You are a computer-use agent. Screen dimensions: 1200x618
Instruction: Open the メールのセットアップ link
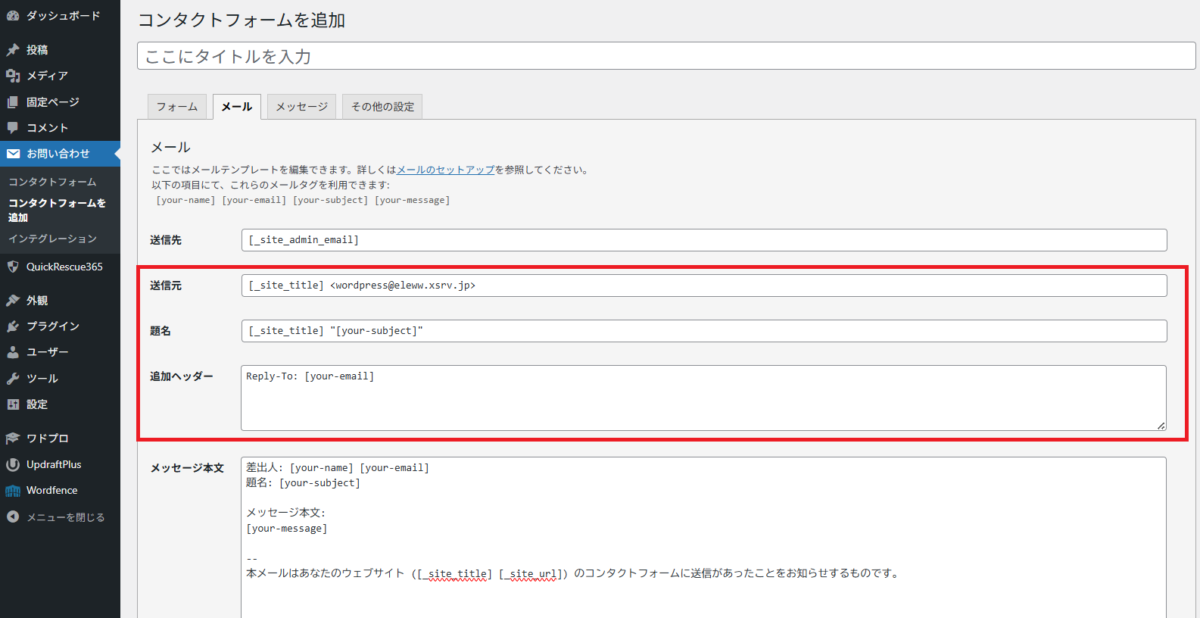click(x=445, y=170)
